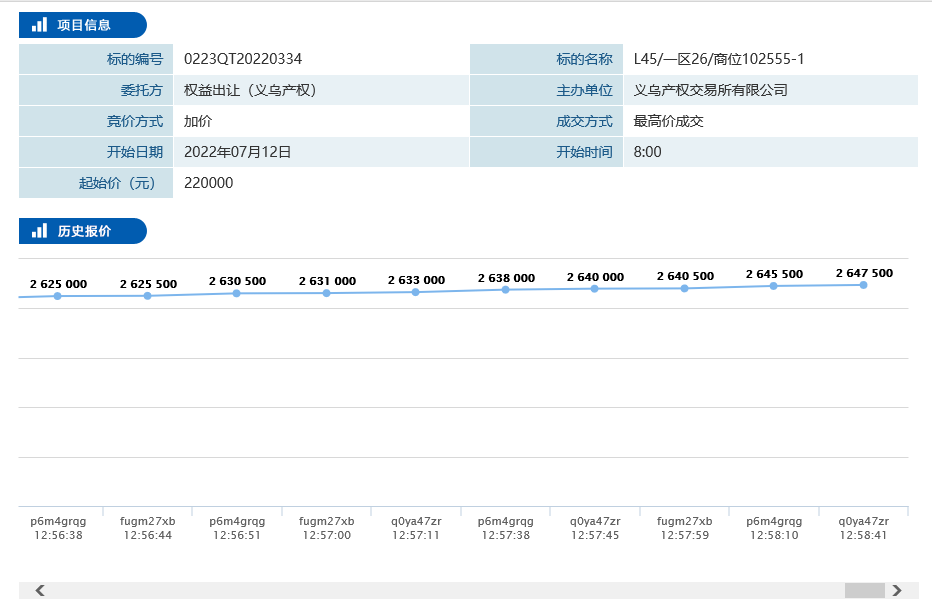Click the data point at 2 638 000
This screenshot has height=616, width=932.
pos(506,290)
